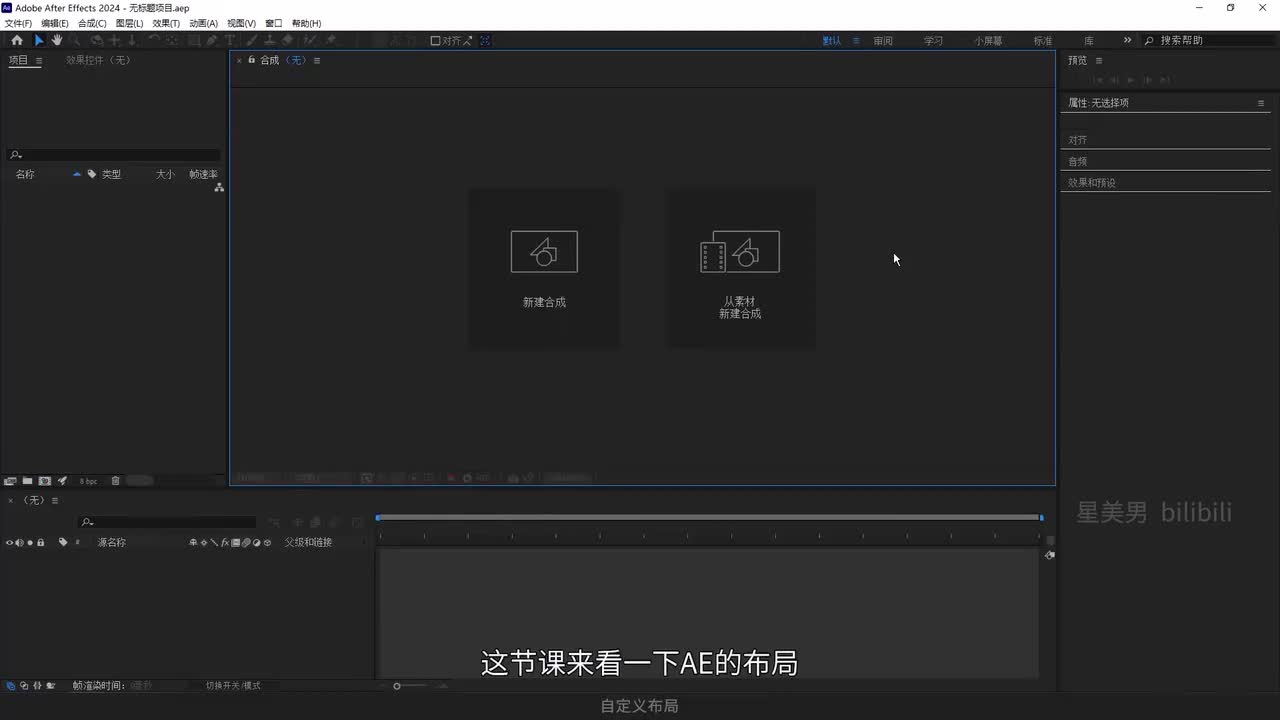Open the 合成(C) menu
This screenshot has width=1280, height=720.
click(x=92, y=23)
